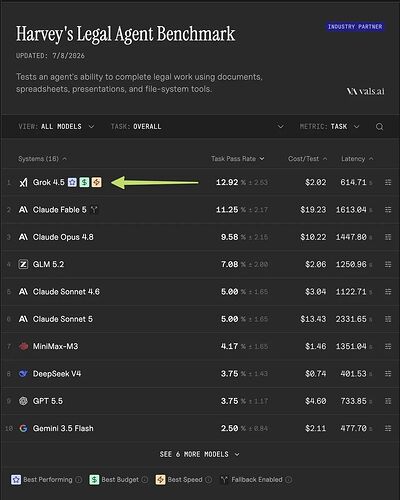The width and height of the screenshot is (400, 500).
Task: Click Grok 4.5's Best Speed badge
Action: click(96, 182)
